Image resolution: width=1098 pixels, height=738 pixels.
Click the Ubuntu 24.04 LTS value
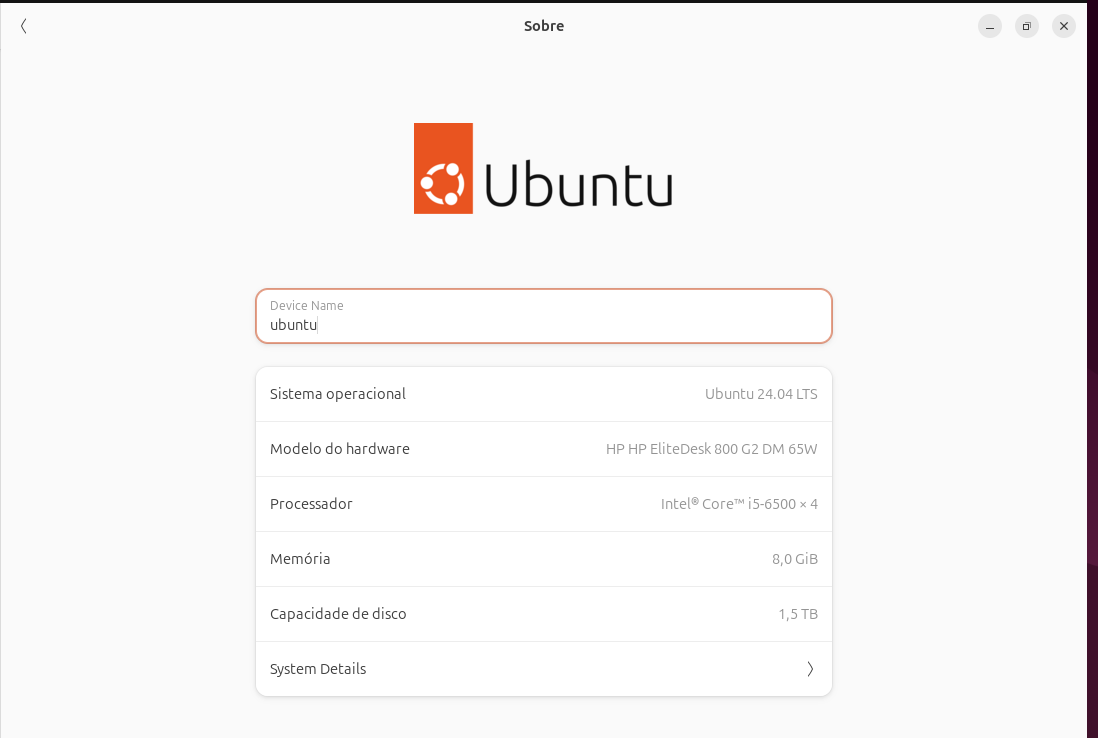[x=761, y=394]
